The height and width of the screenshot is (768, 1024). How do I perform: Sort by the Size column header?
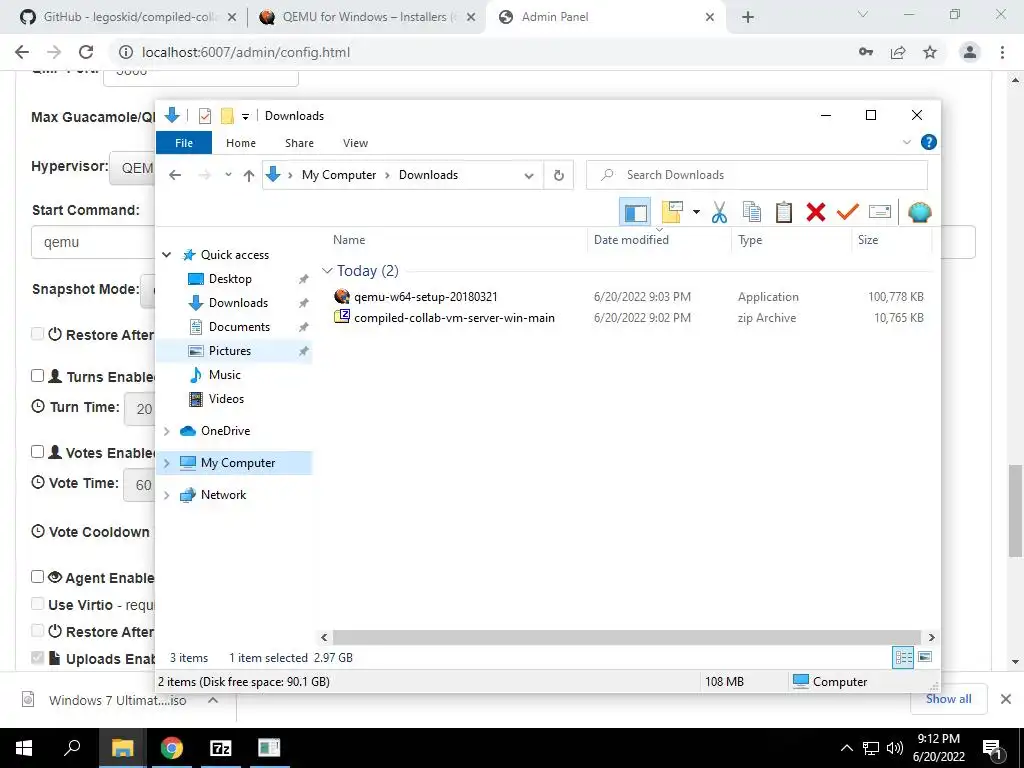click(x=868, y=240)
